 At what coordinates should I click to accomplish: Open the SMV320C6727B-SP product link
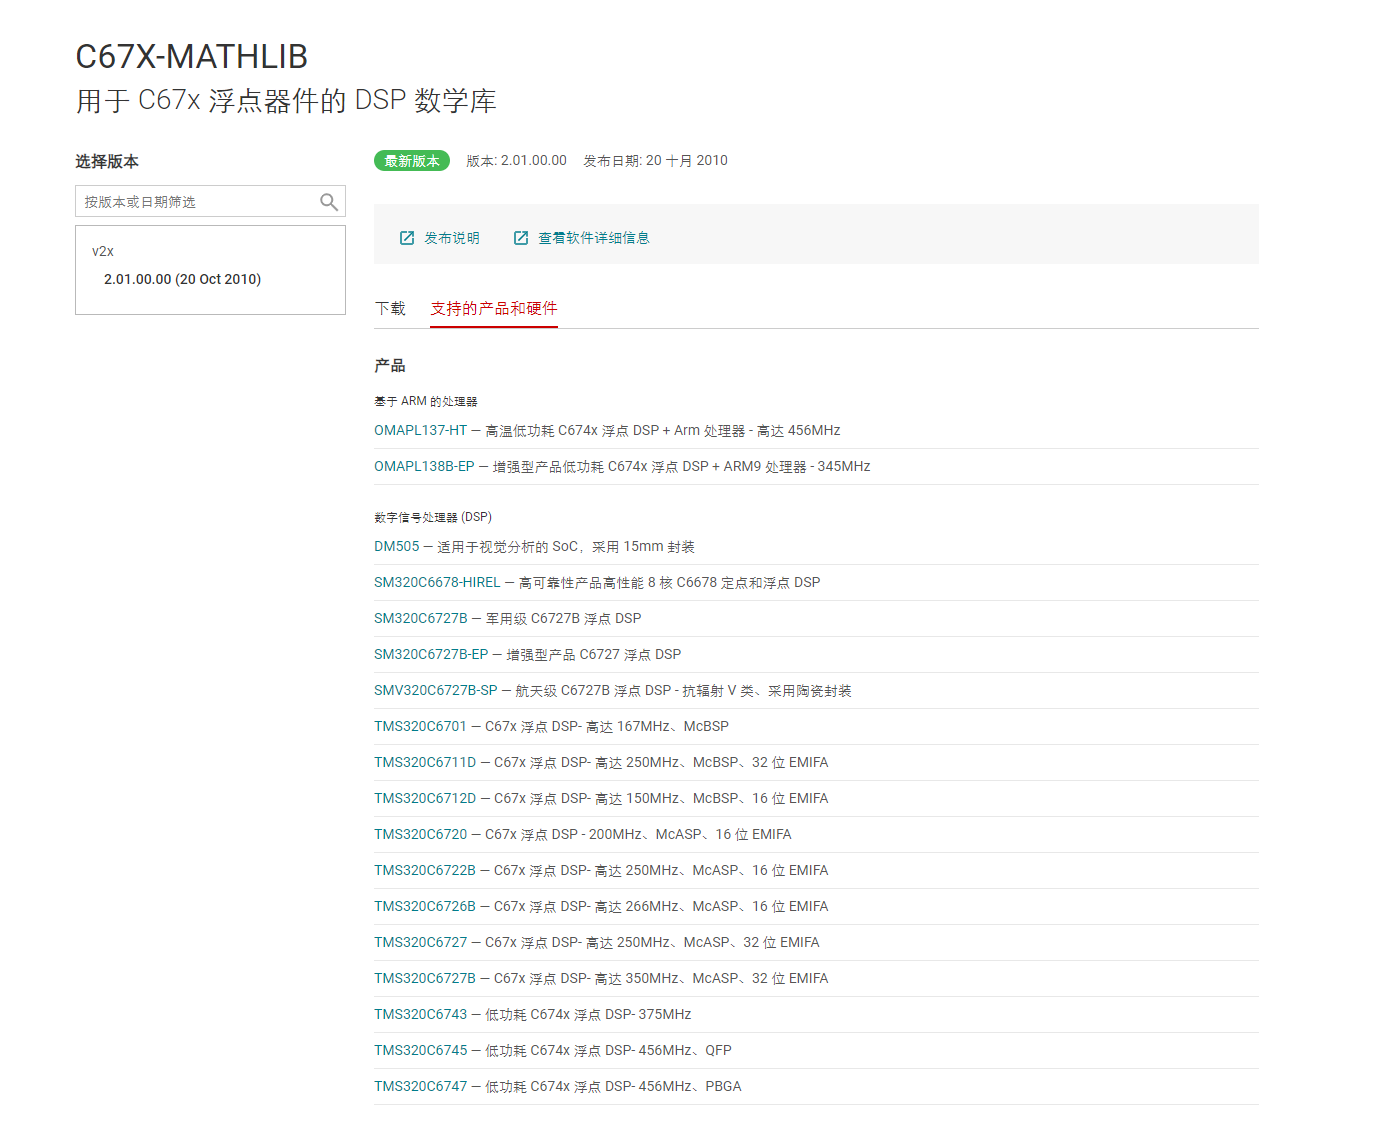tap(436, 690)
